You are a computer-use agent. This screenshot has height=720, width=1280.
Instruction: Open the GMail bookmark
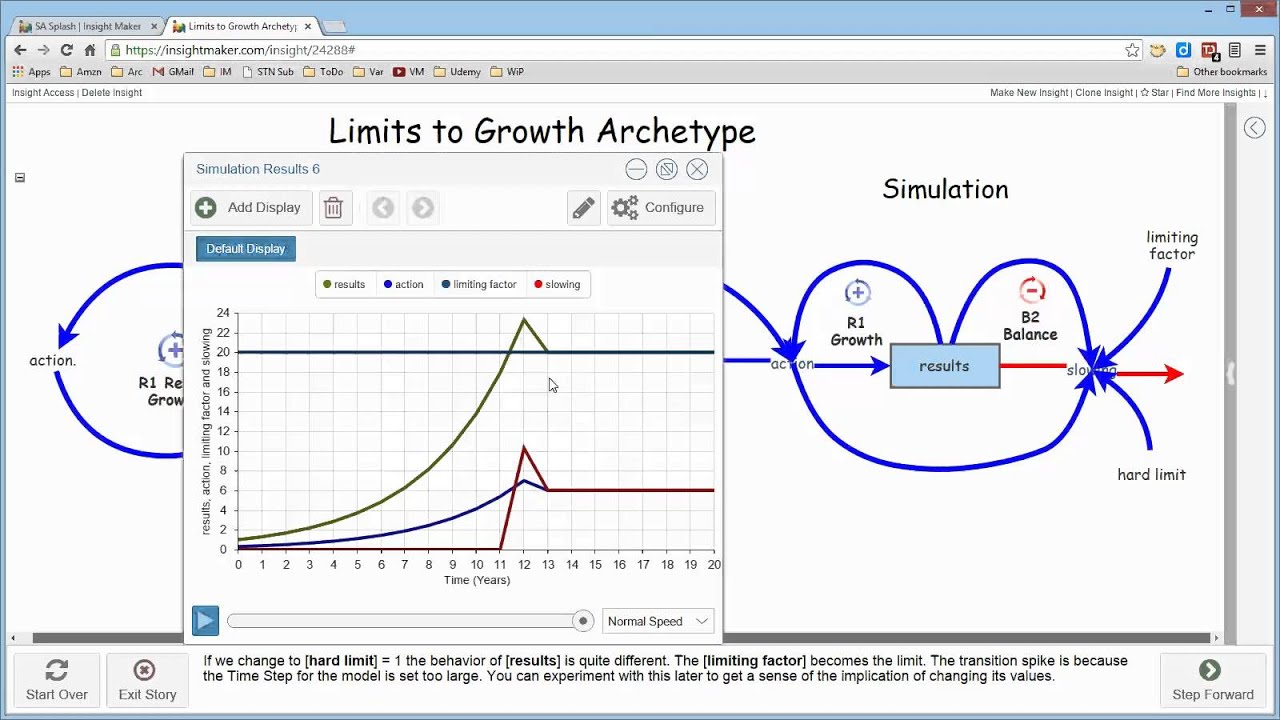tap(173, 72)
